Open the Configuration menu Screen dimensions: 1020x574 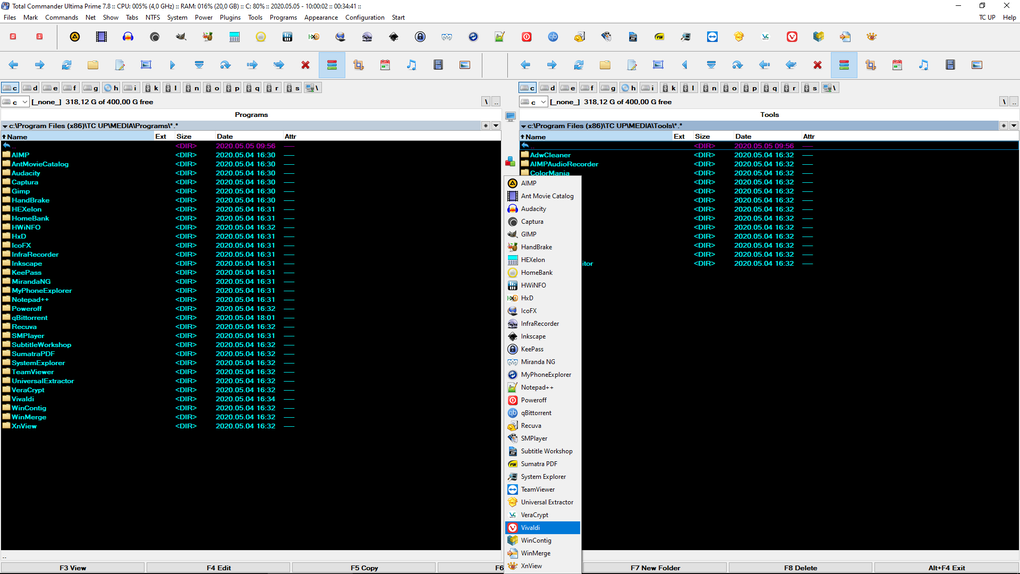pyautogui.click(x=364, y=18)
